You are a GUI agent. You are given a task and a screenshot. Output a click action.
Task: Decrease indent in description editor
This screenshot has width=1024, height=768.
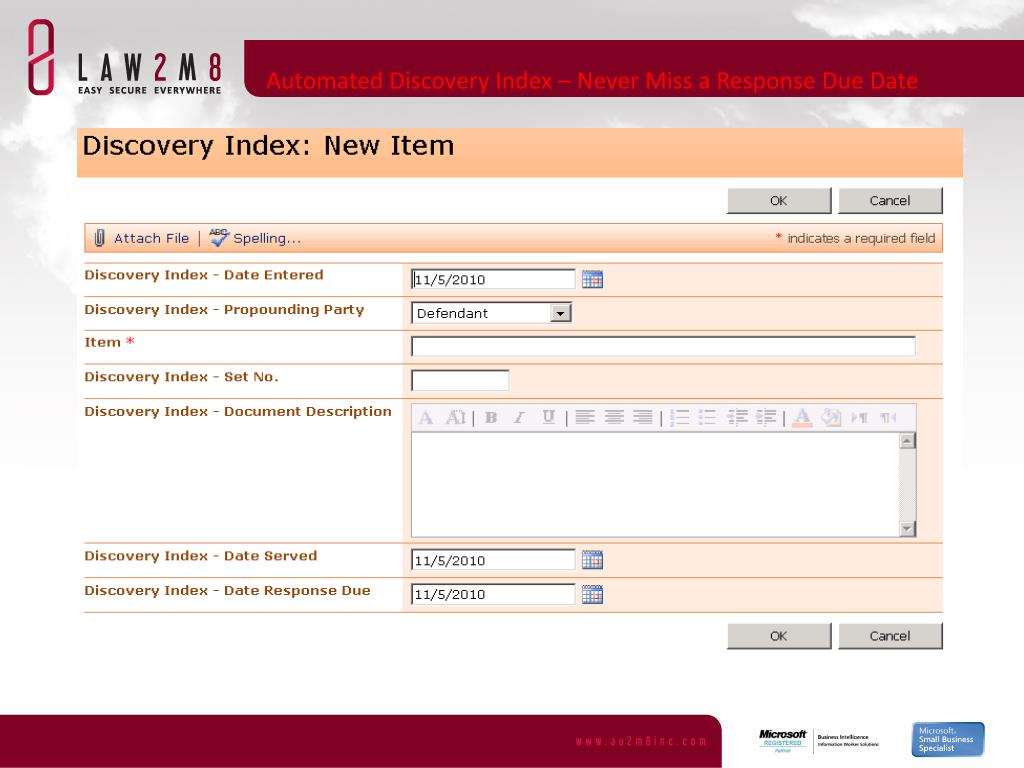[x=737, y=417]
